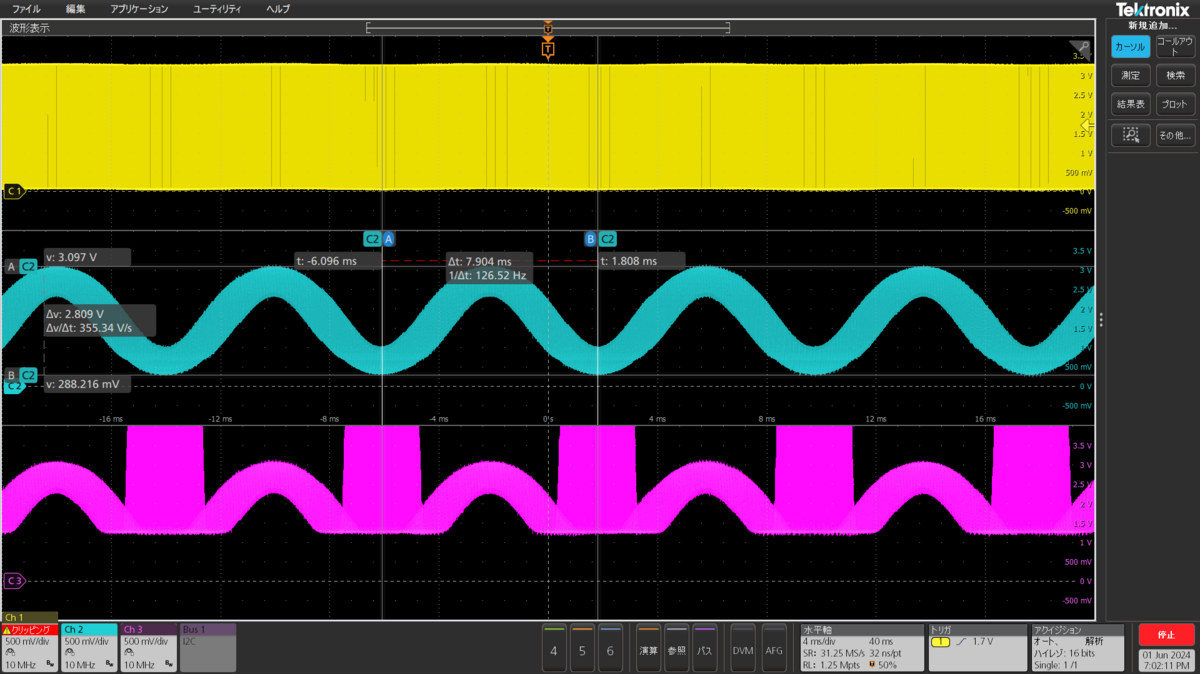
Task: Open the 水平軸 horizontal settings badge
Action: pyautogui.click(x=861, y=648)
